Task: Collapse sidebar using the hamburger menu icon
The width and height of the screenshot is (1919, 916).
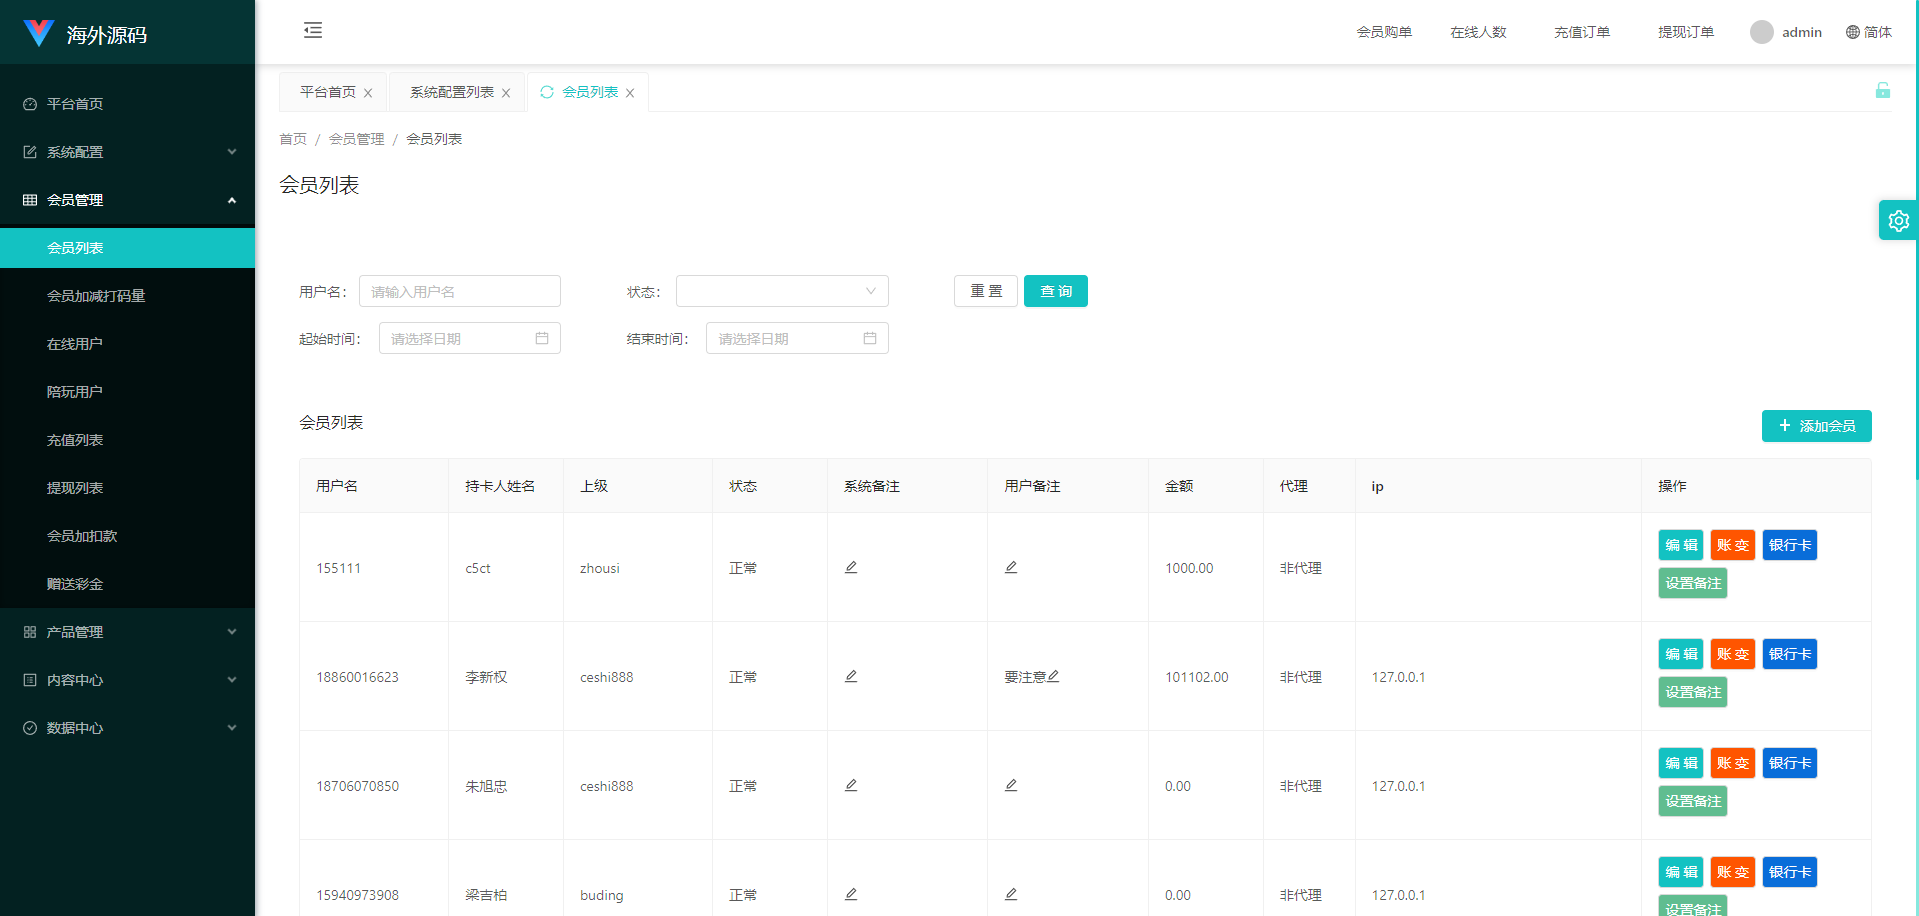Action: (x=313, y=30)
